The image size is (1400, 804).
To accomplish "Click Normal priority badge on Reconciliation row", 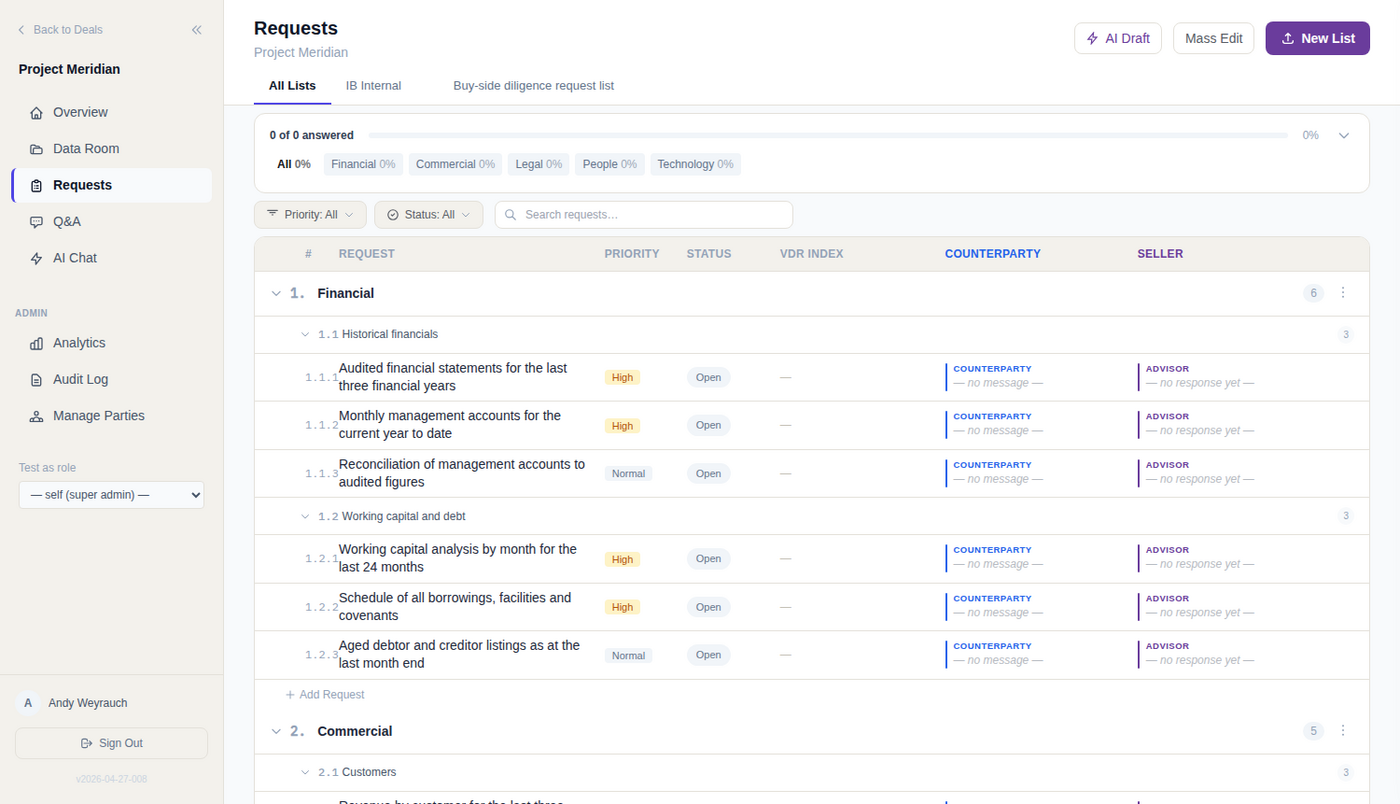I will 628,474.
